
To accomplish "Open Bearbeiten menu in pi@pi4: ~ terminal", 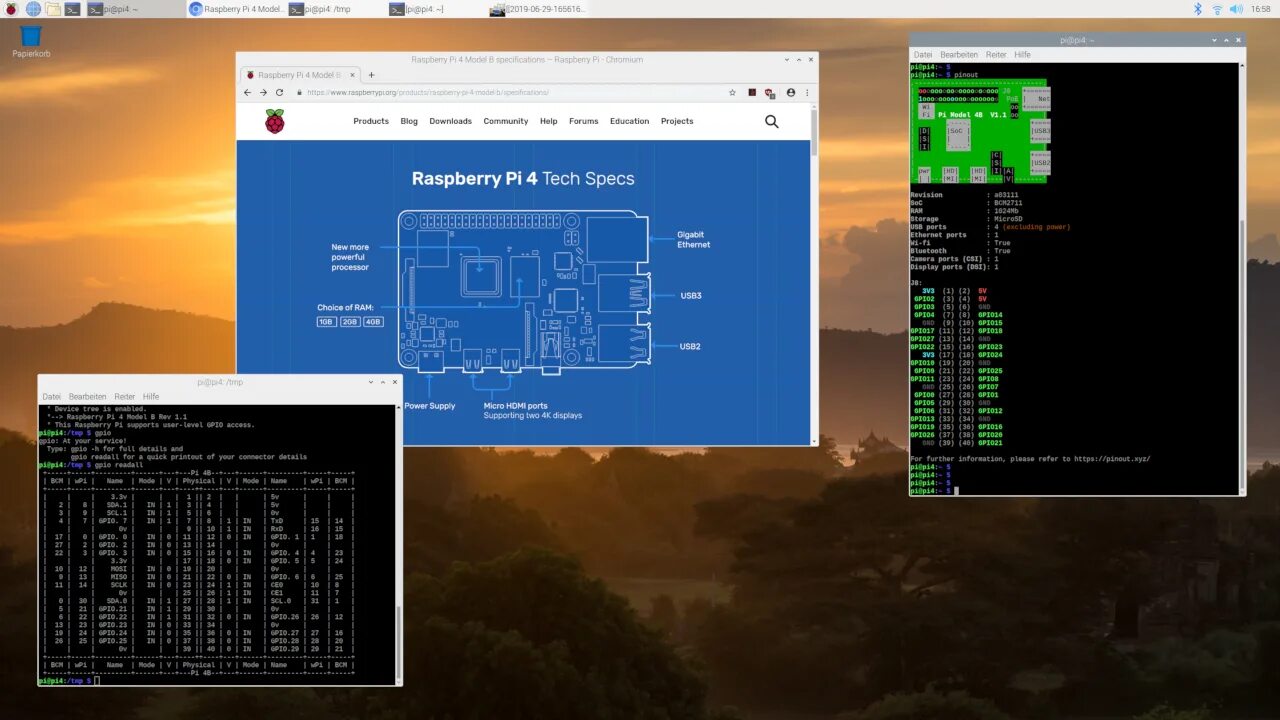I will [959, 55].
